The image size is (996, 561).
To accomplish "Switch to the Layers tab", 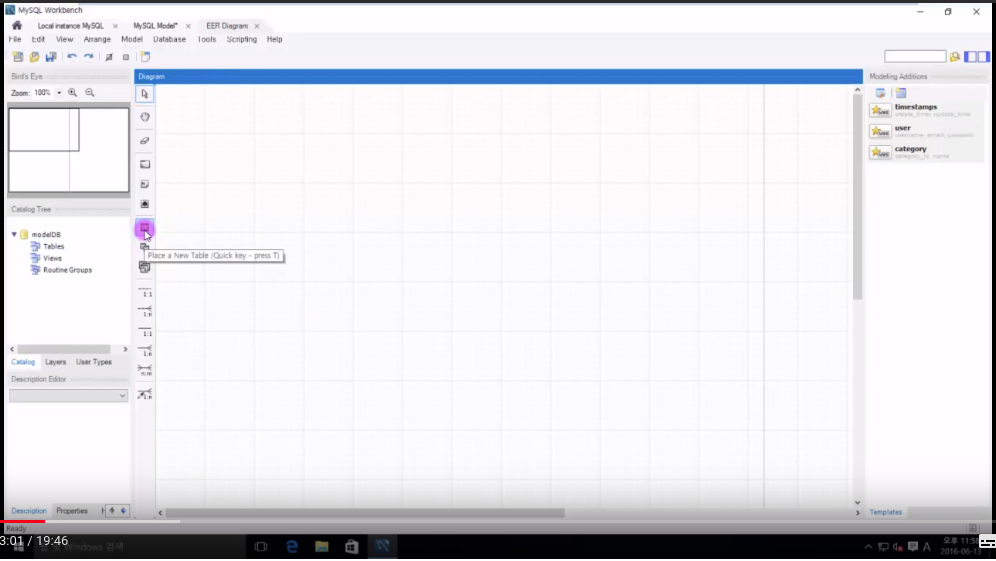I will [x=55, y=362].
